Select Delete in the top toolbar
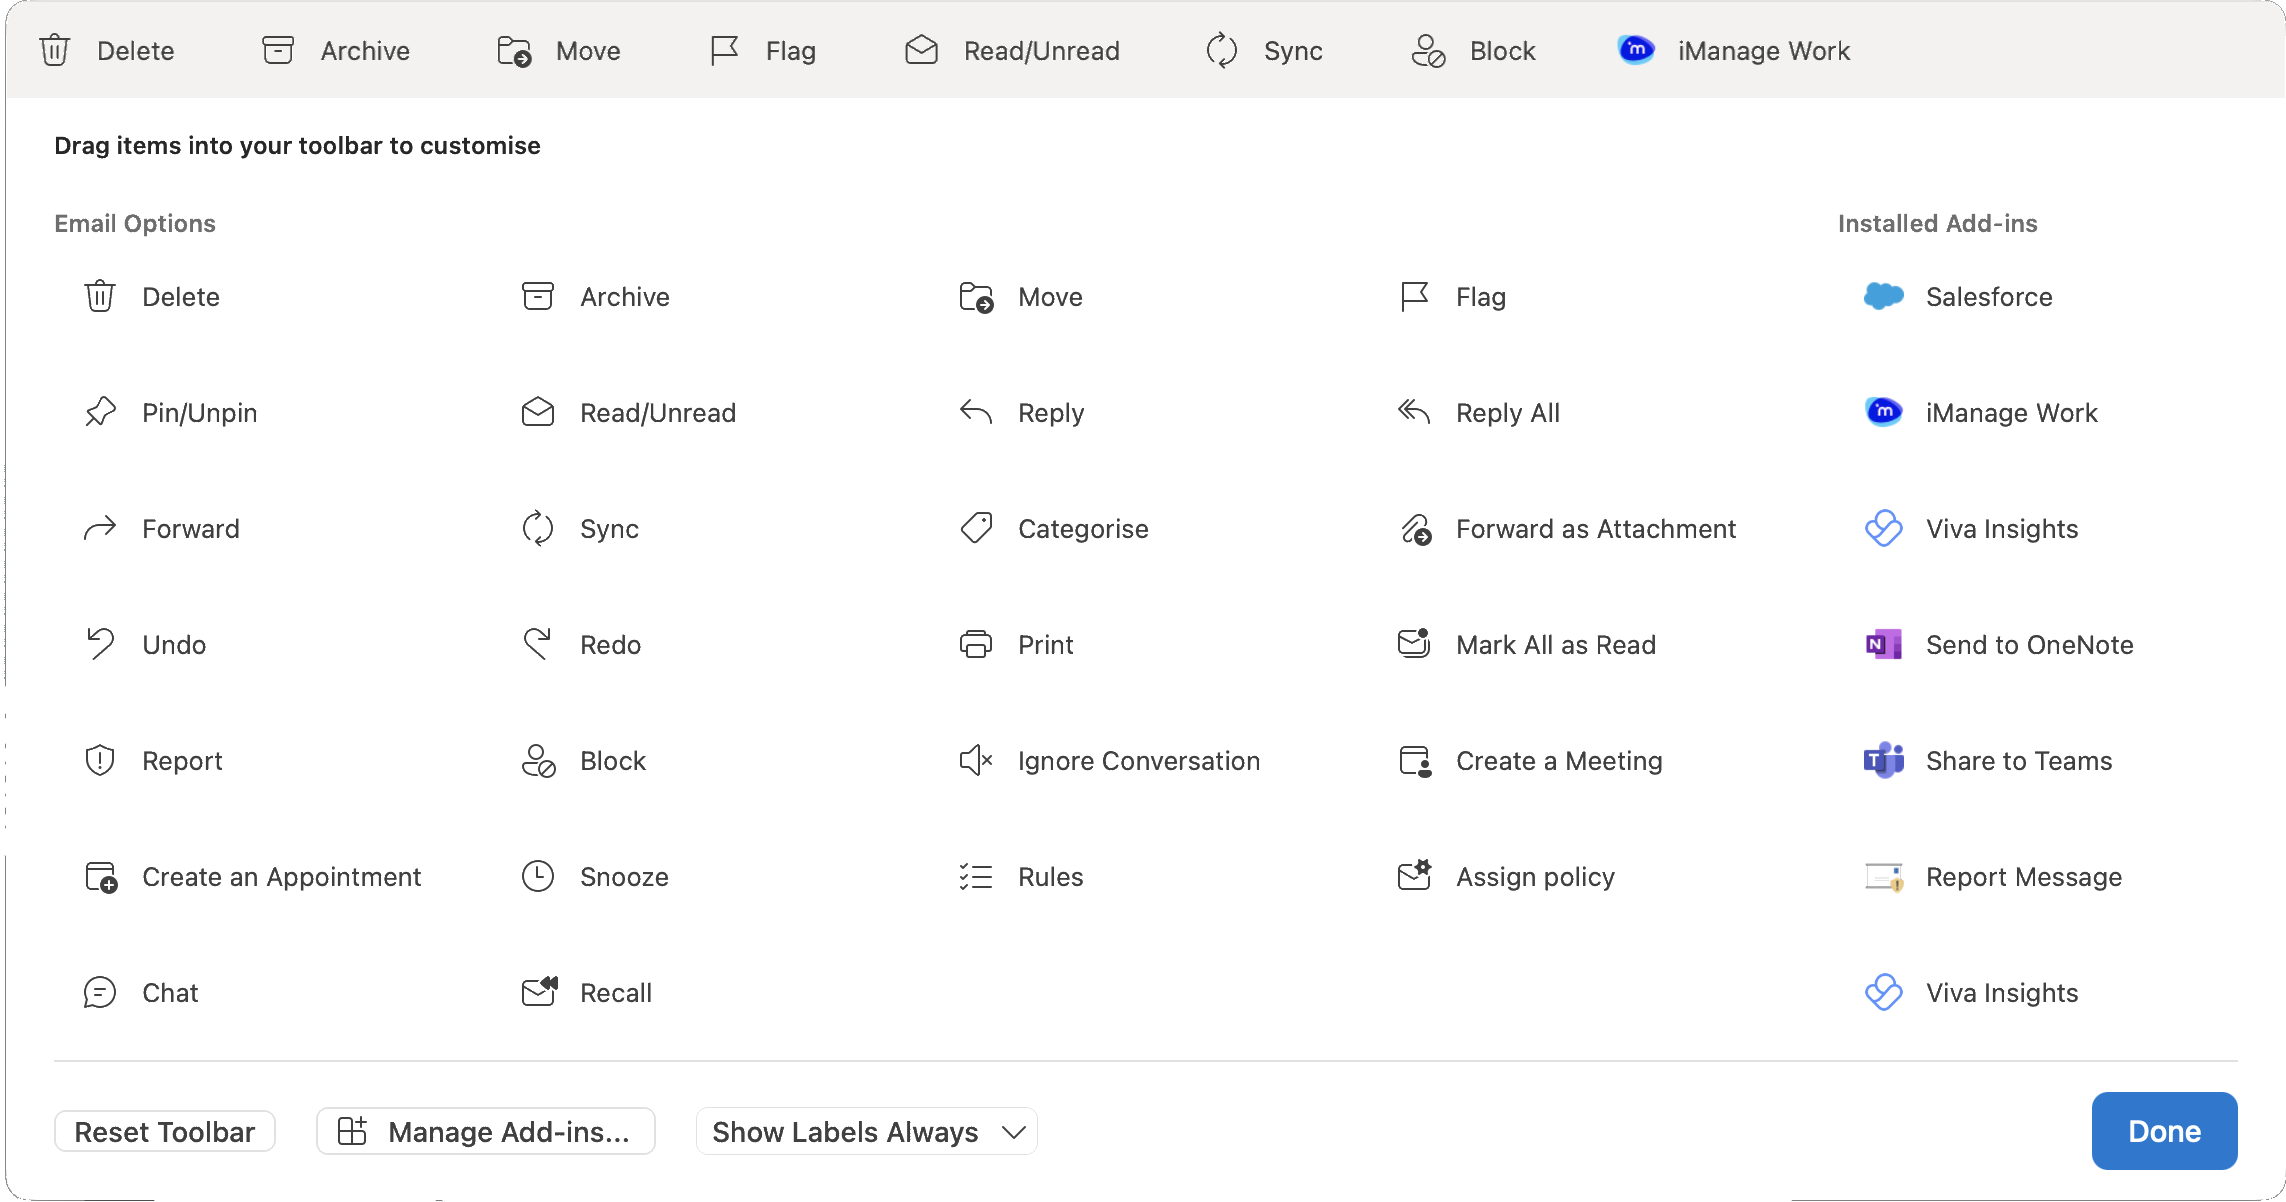The width and height of the screenshot is (2286, 1202). (x=110, y=50)
